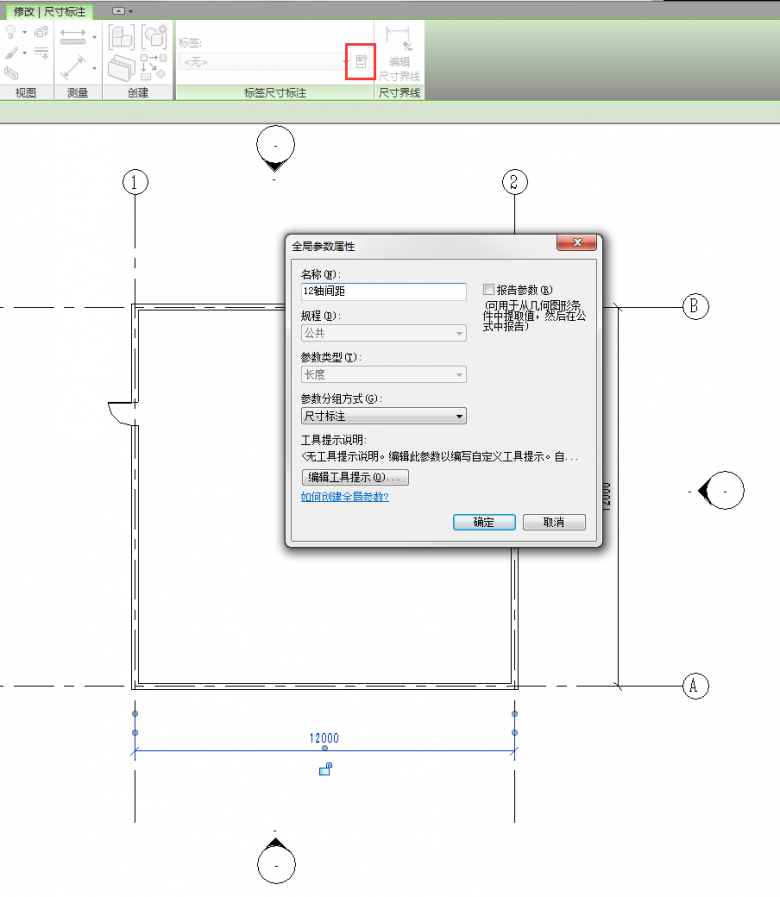This screenshot has width=780, height=897.
Task: Click the 编辑工具提示 button
Action: 355,477
